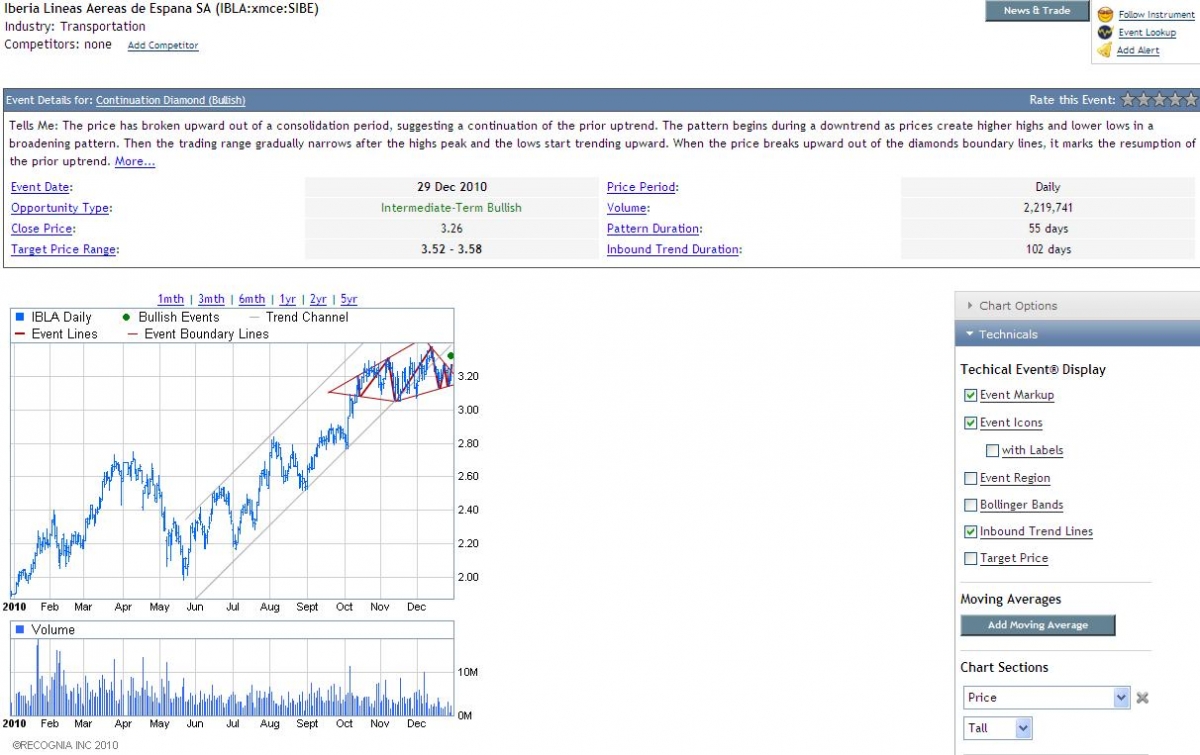
Task: Rate the event three stars
Action: click(1159, 100)
